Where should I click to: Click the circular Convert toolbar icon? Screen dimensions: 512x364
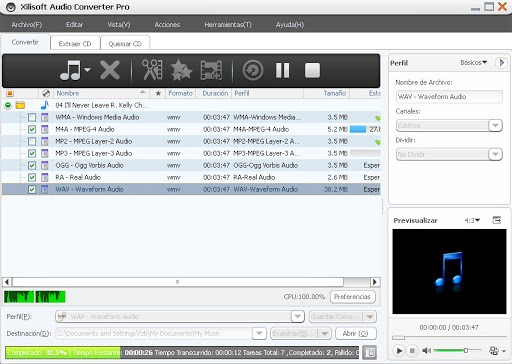[253, 70]
